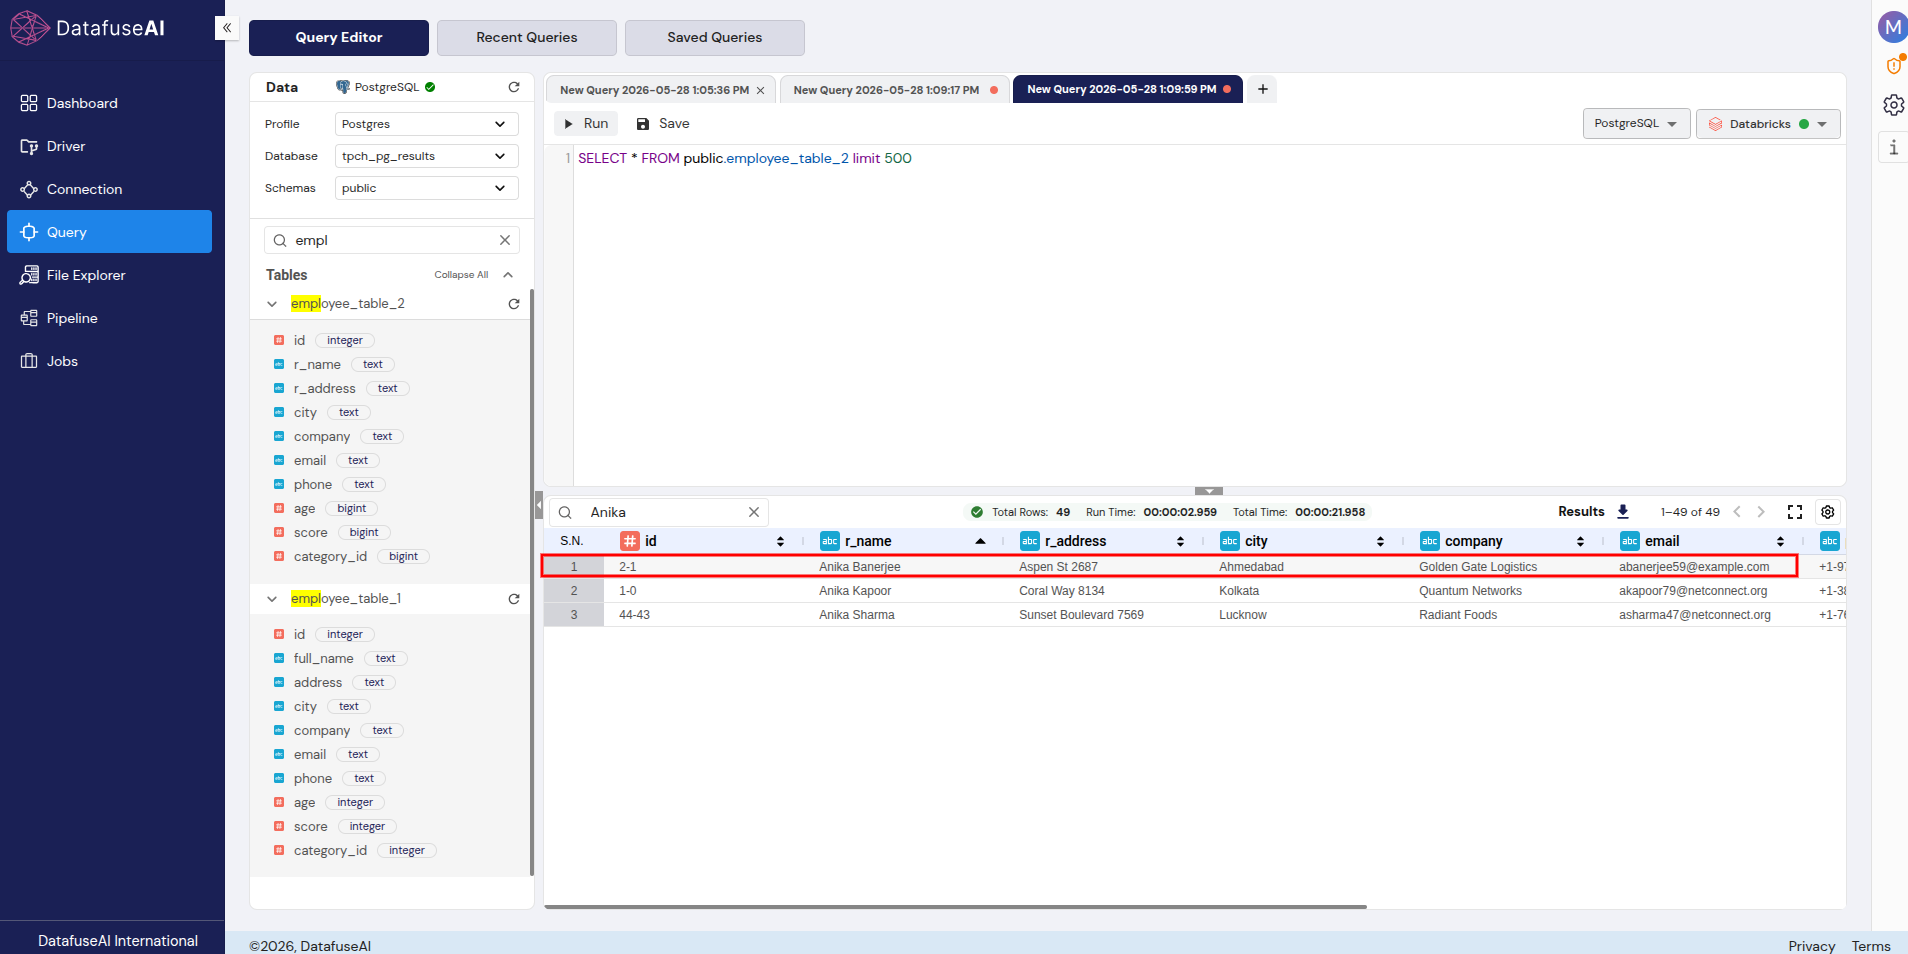1908x954 pixels.
Task: Open Database dropdown tpch_pg_results
Action: pos(427,156)
